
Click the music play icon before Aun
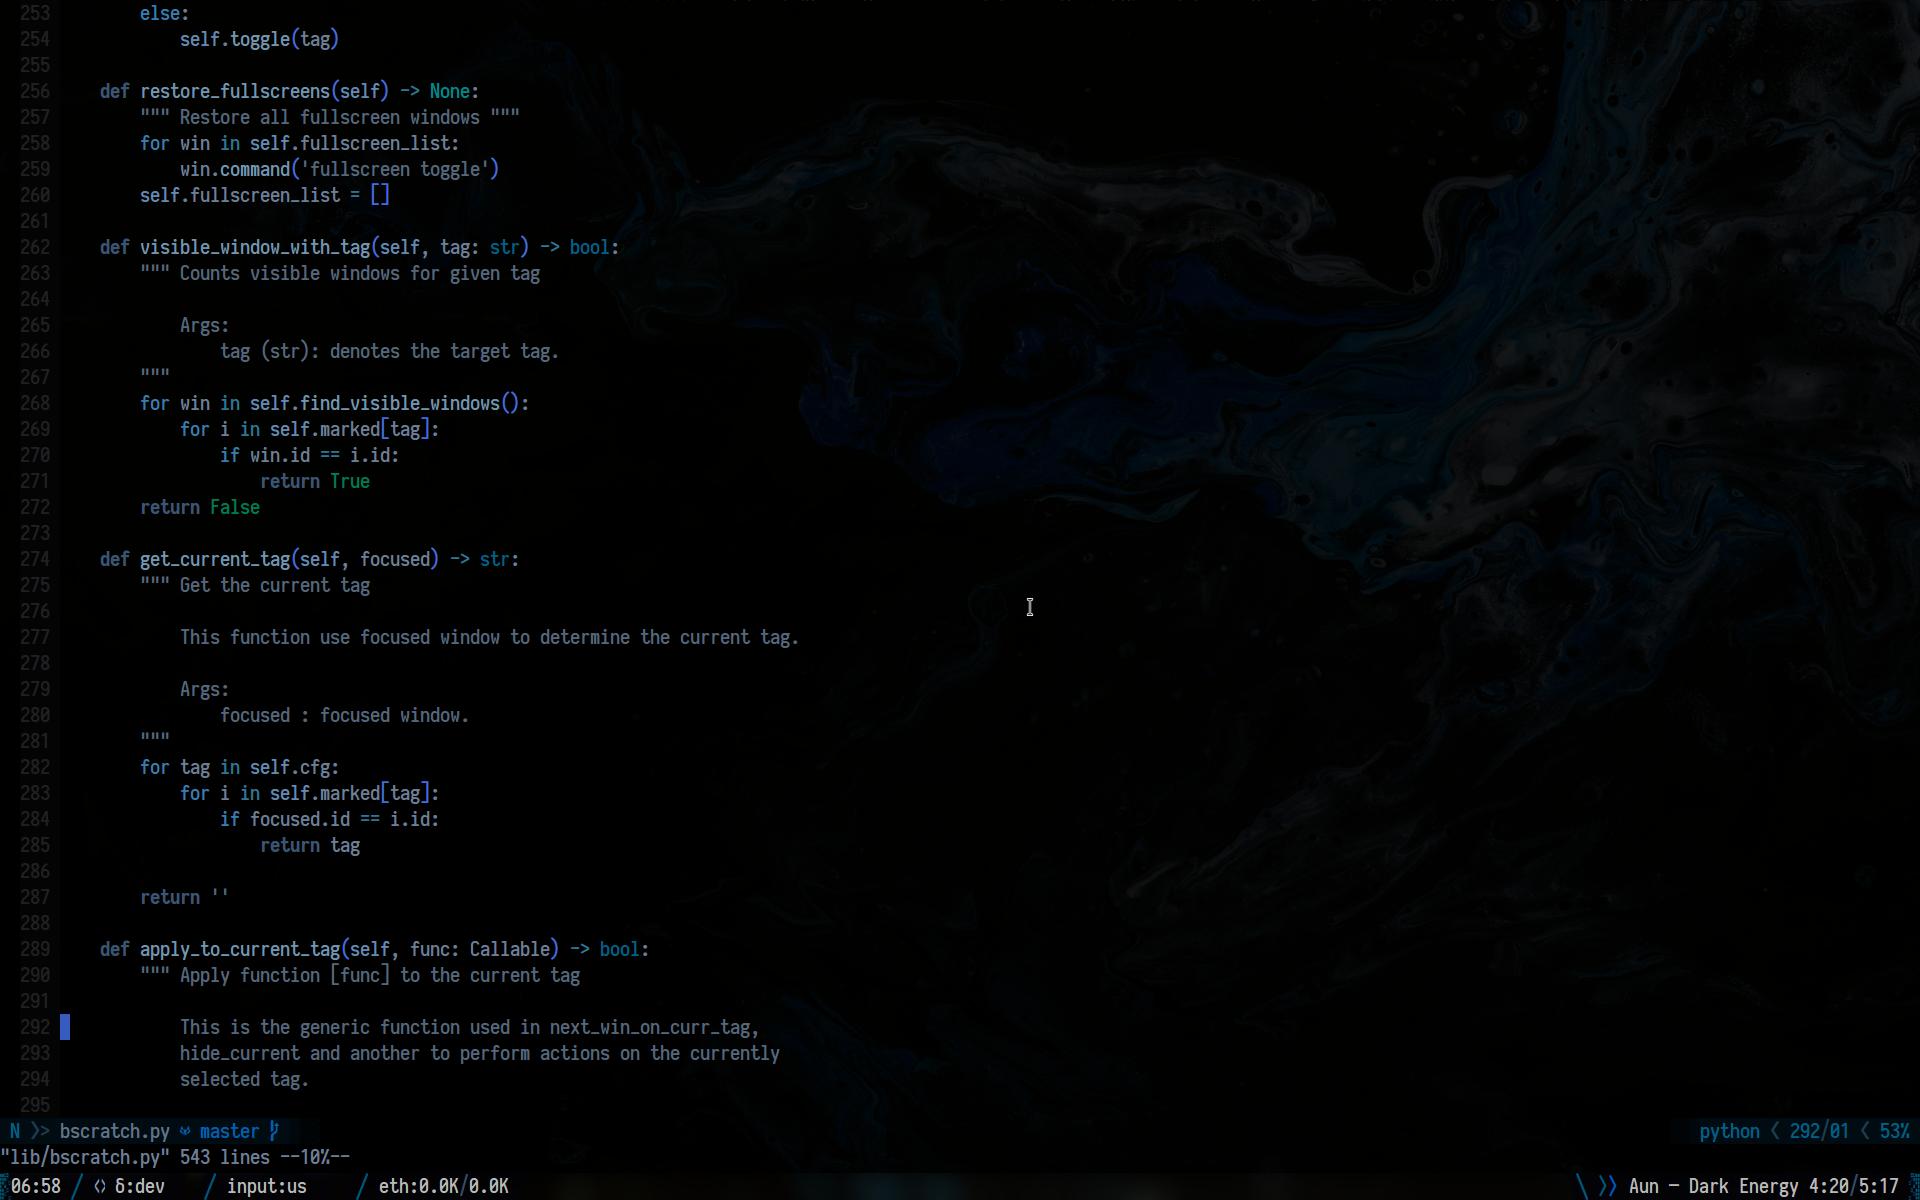pyautogui.click(x=1608, y=1186)
